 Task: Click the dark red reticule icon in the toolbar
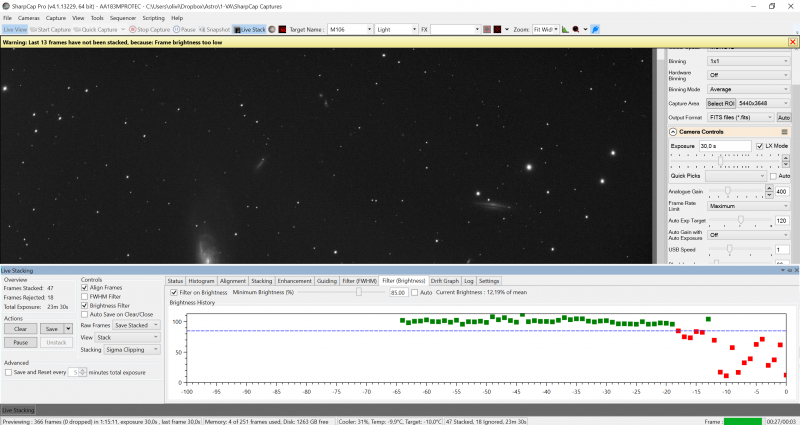pyautogui.click(x=497, y=30)
